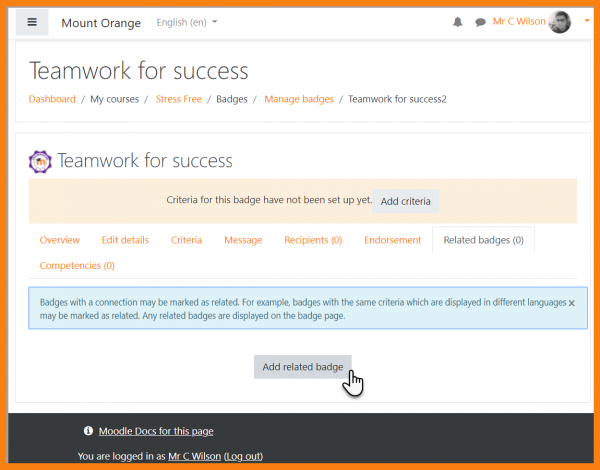Switch to the Overview tab

click(60, 240)
